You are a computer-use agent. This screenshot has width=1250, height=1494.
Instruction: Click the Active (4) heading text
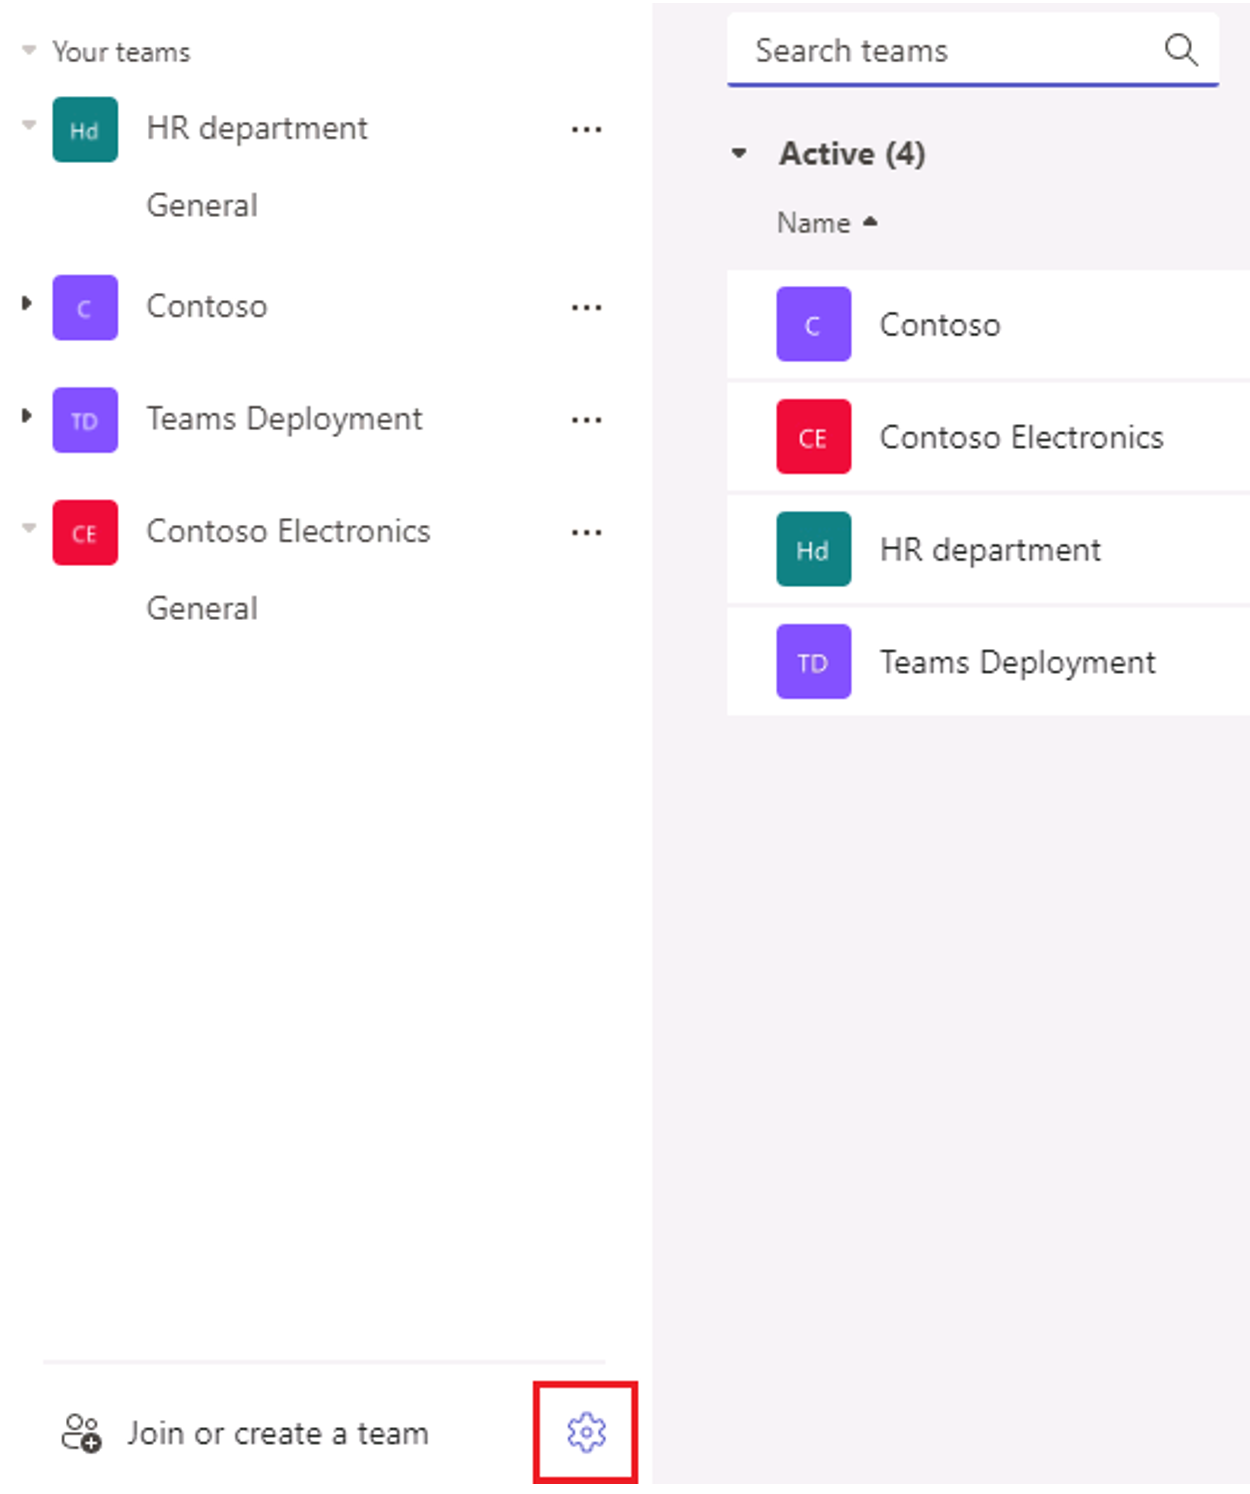click(x=852, y=154)
